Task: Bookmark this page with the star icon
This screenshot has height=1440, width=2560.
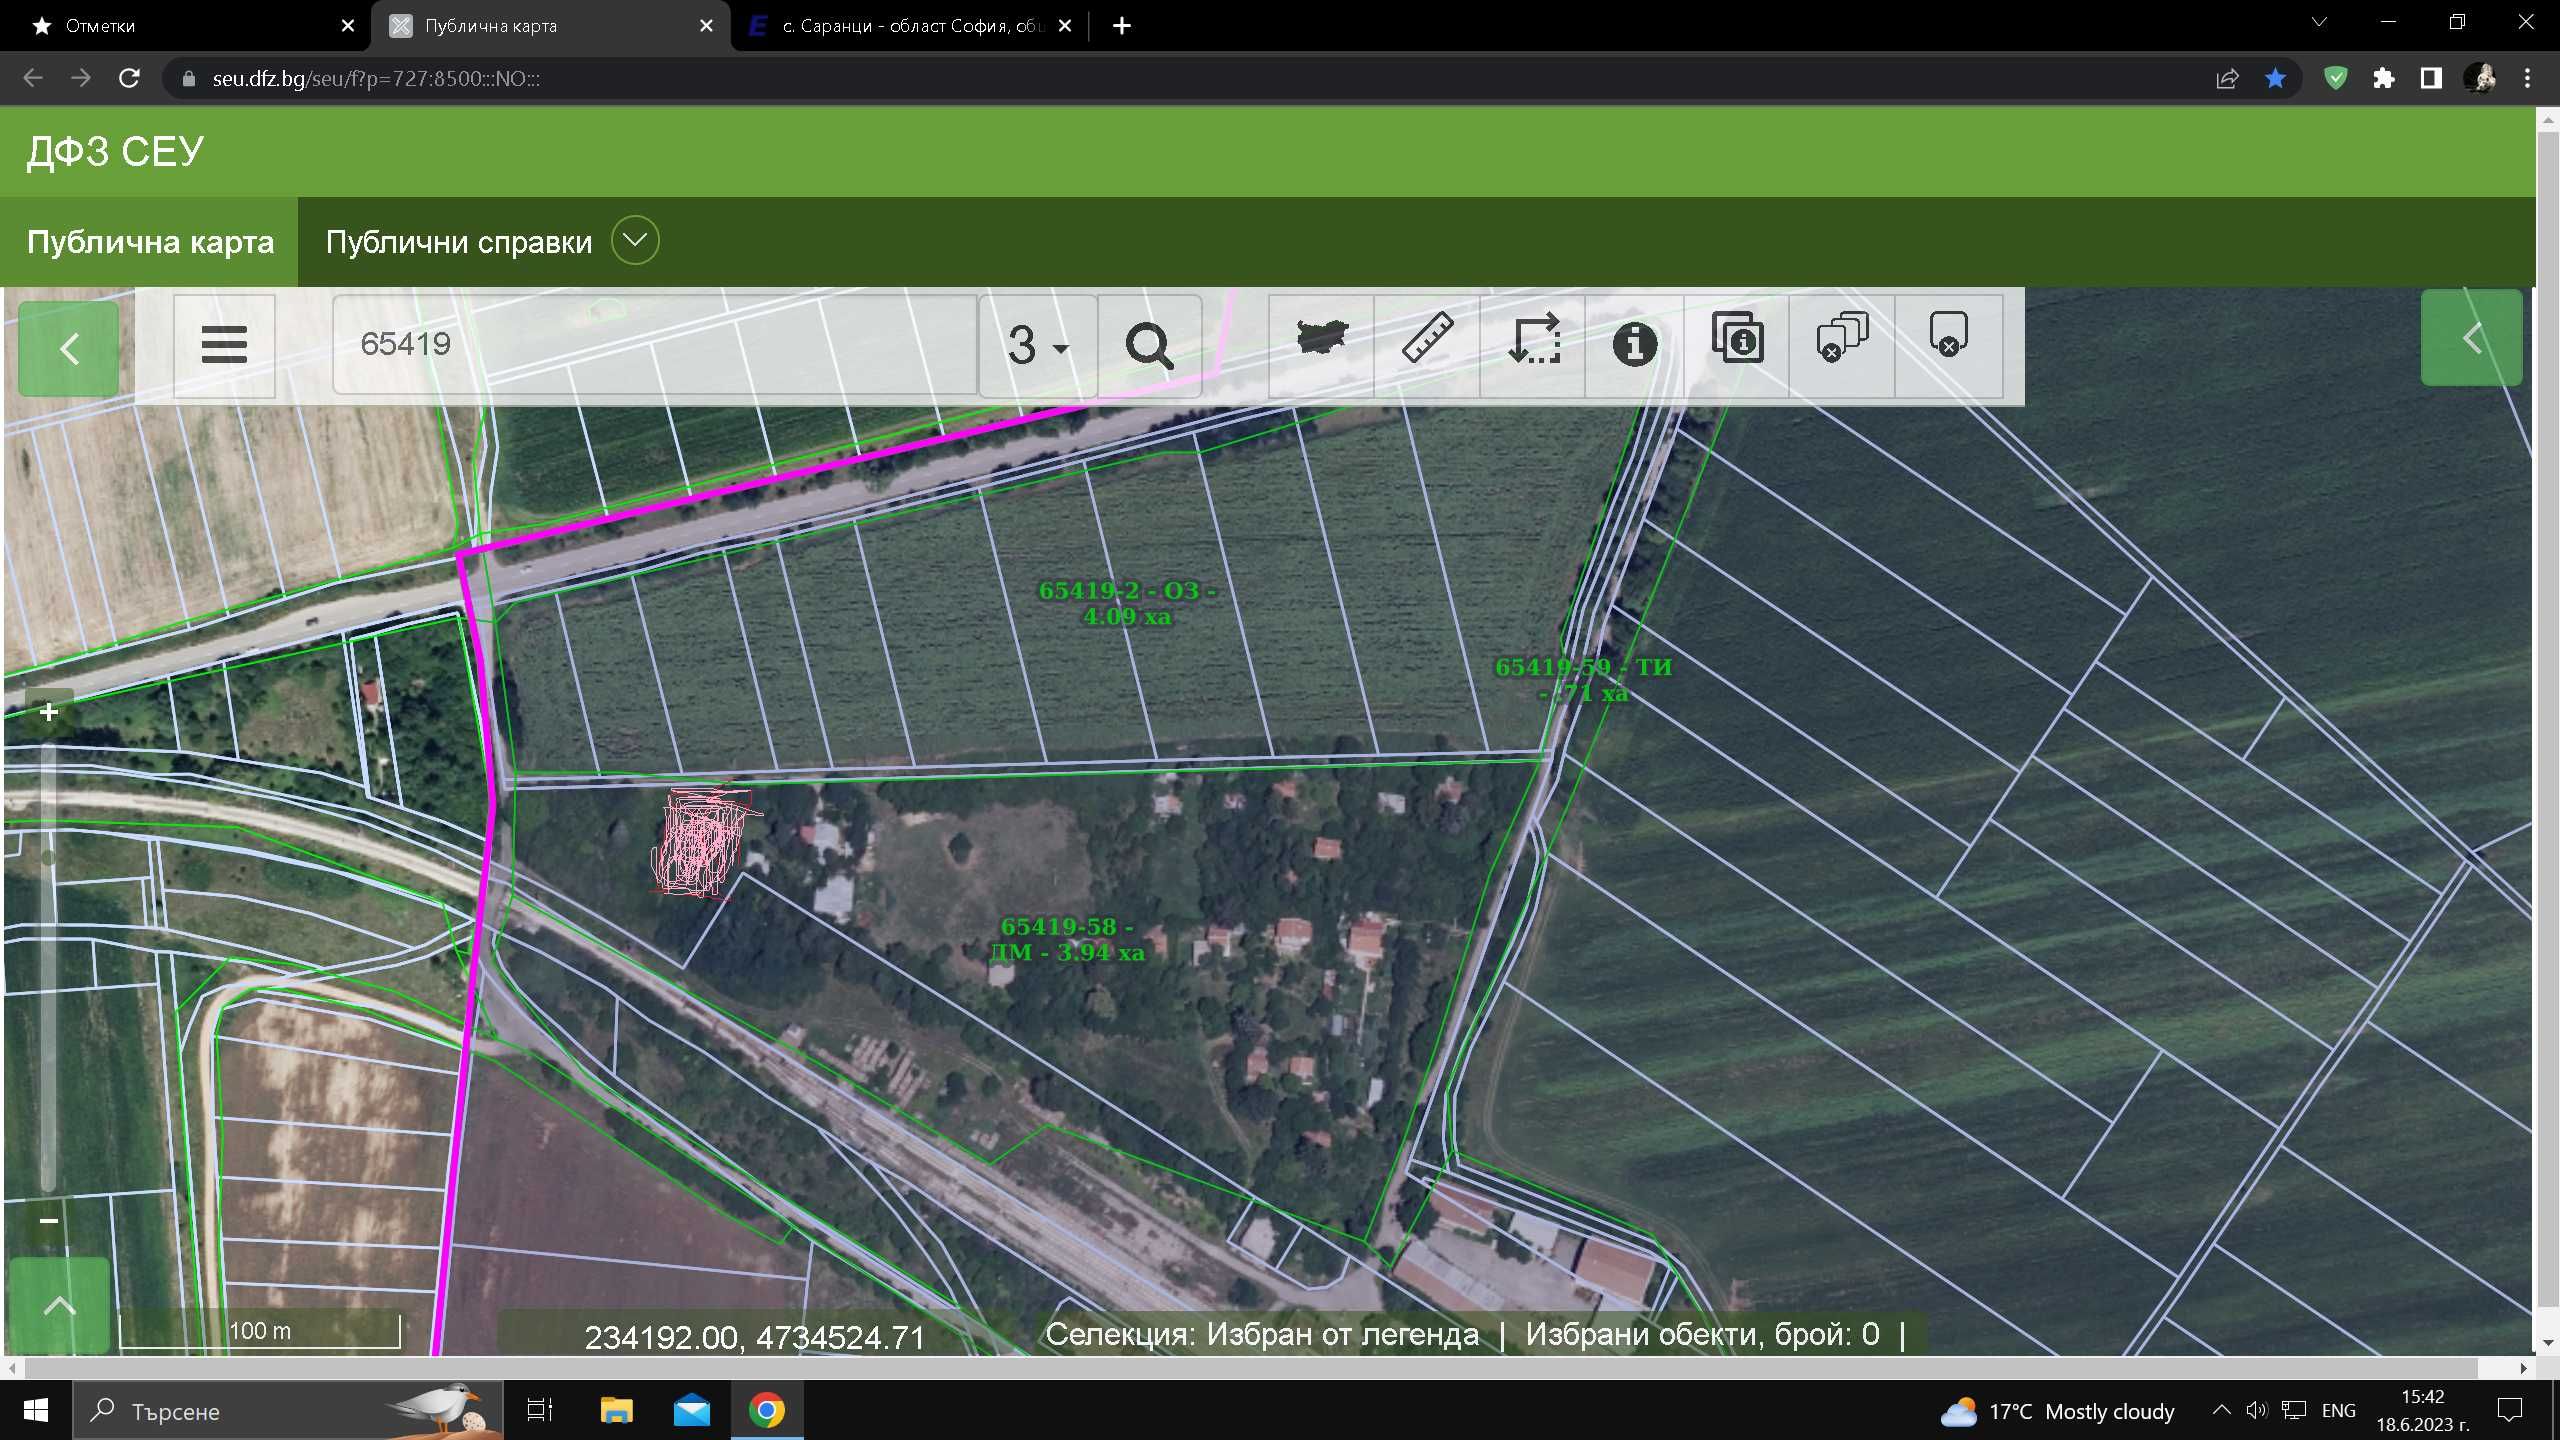Action: (2275, 78)
